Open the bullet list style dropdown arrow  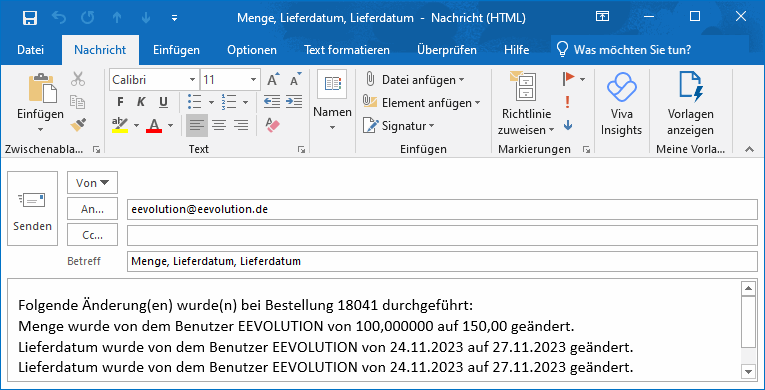point(211,103)
